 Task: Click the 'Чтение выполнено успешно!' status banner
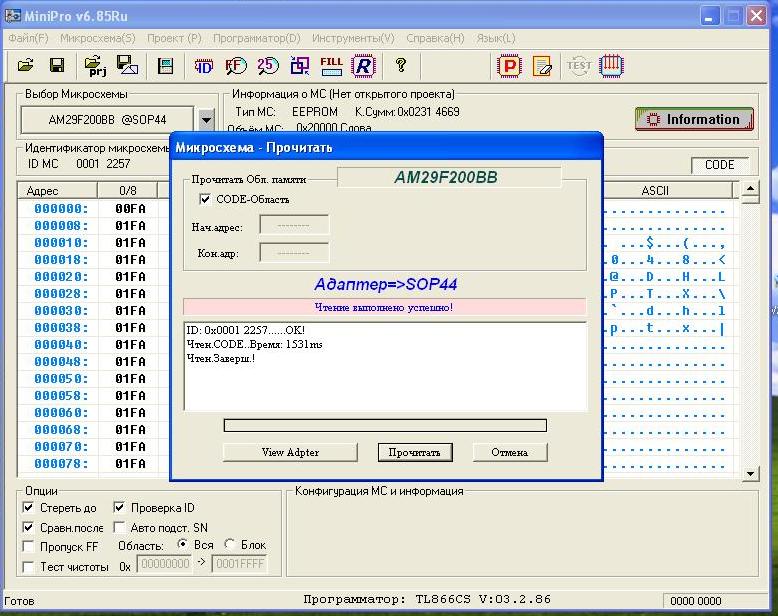(384, 307)
